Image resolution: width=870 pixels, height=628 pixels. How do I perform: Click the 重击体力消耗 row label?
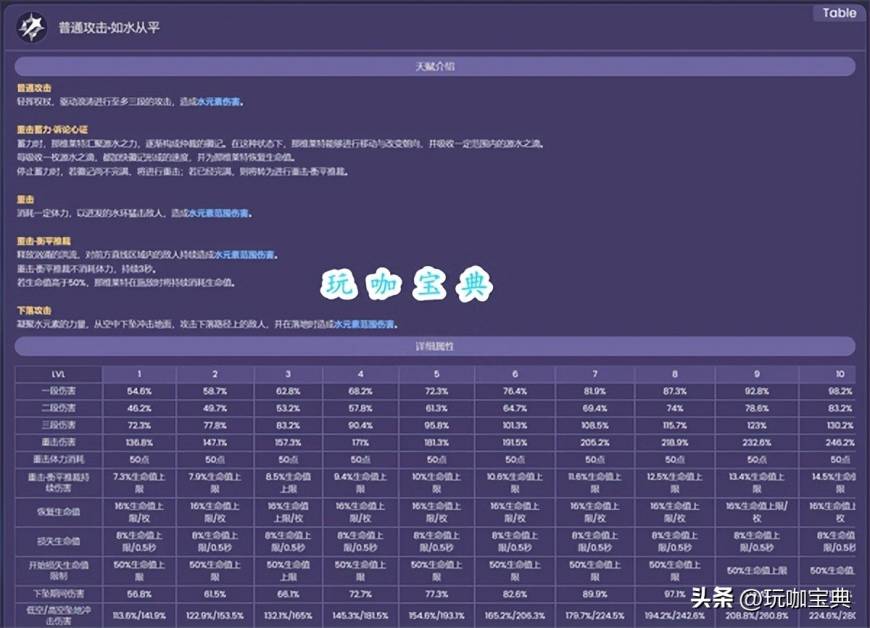[59, 458]
